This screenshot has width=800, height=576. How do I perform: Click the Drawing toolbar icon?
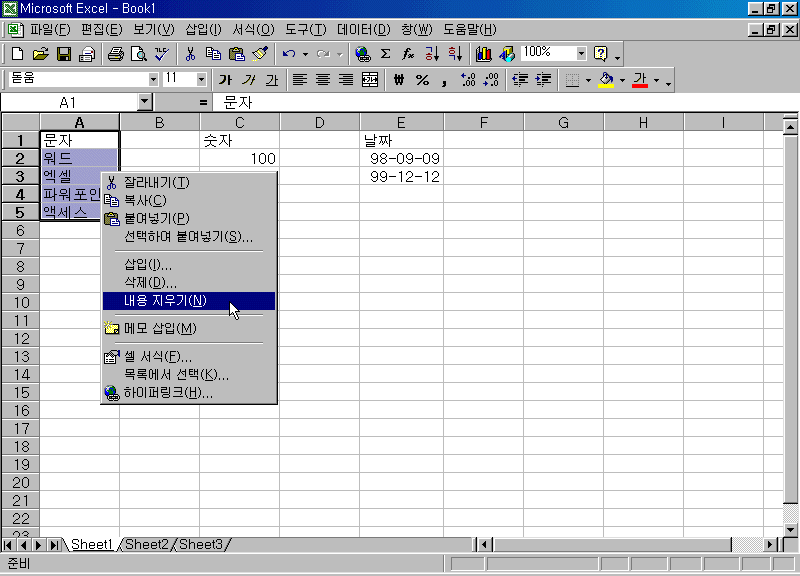click(x=507, y=54)
